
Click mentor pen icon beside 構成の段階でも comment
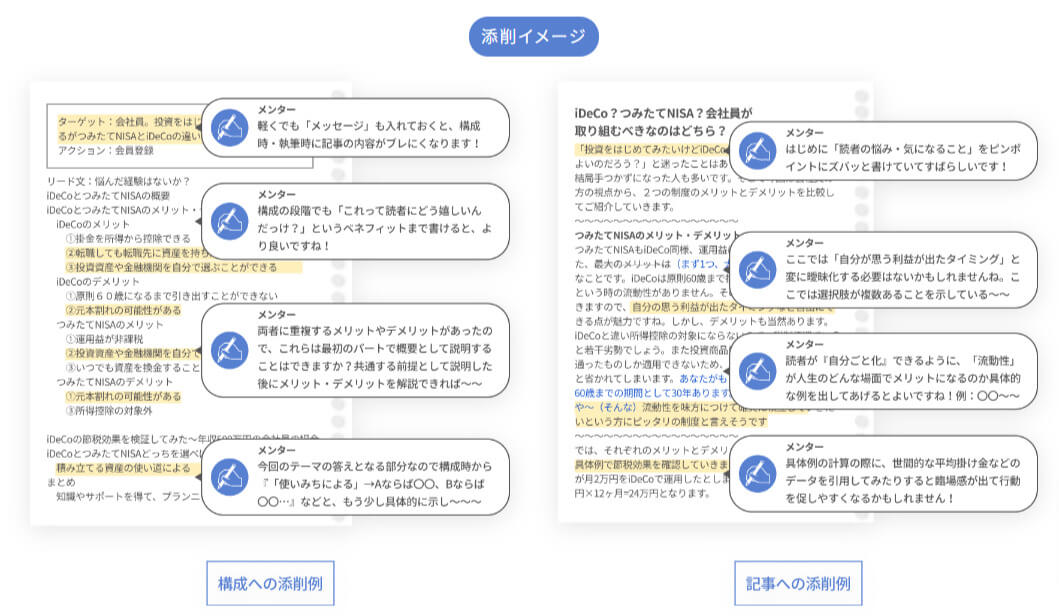pyautogui.click(x=230, y=221)
